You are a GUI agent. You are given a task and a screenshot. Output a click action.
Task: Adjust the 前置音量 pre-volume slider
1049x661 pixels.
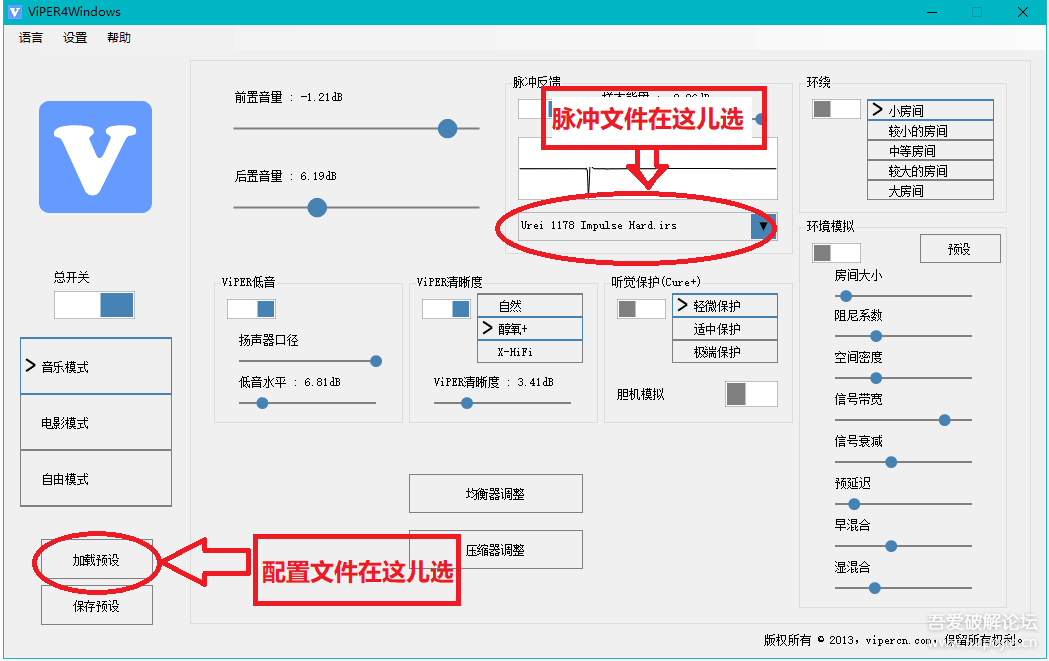coord(448,128)
